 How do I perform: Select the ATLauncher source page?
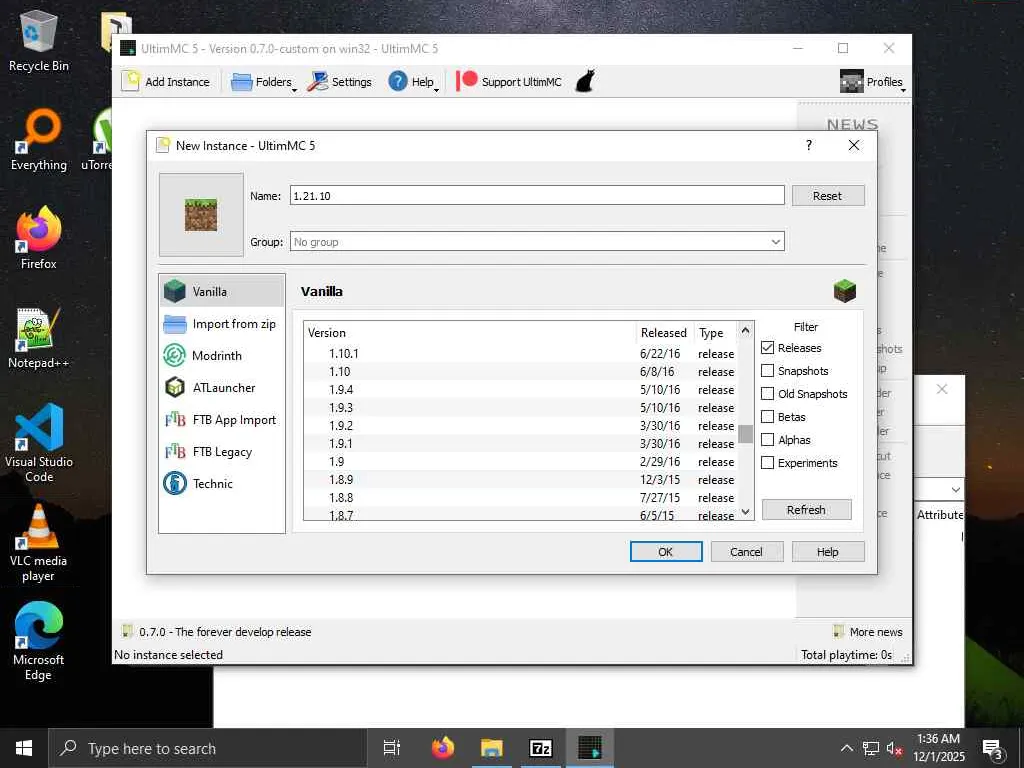(x=222, y=387)
